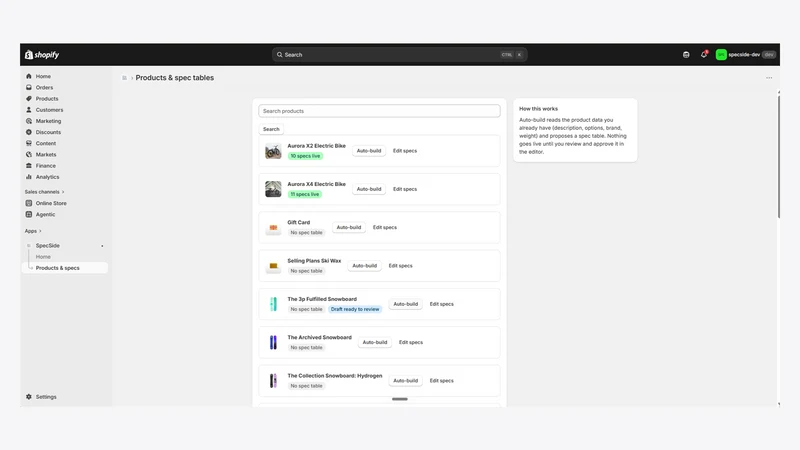Click Aurora X4 Electric Bike thumbnail
Viewport: 800px width, 450px height.
[273, 189]
